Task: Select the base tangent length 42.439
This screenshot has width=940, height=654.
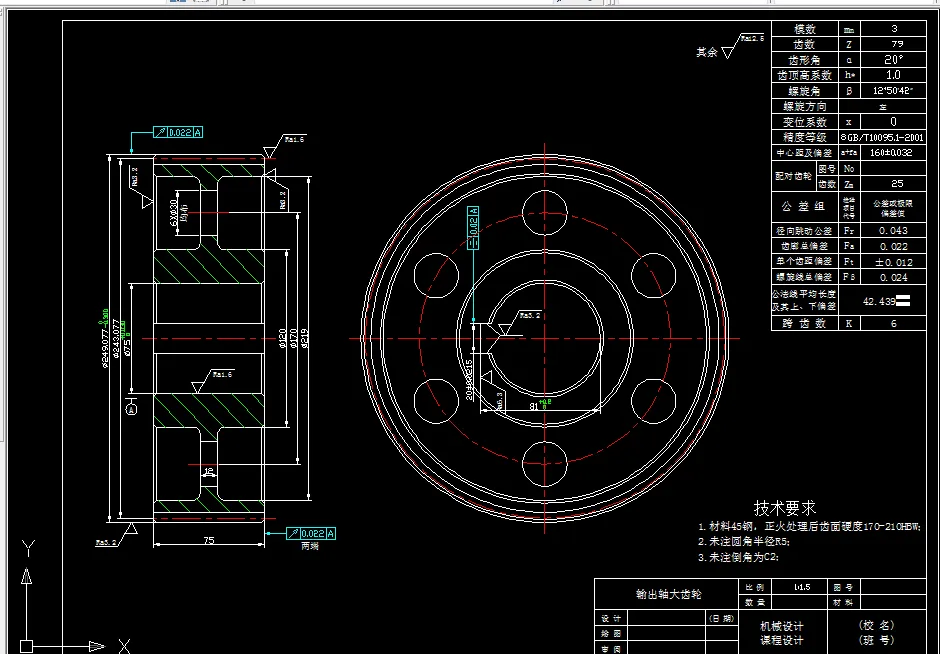Action: point(879,302)
